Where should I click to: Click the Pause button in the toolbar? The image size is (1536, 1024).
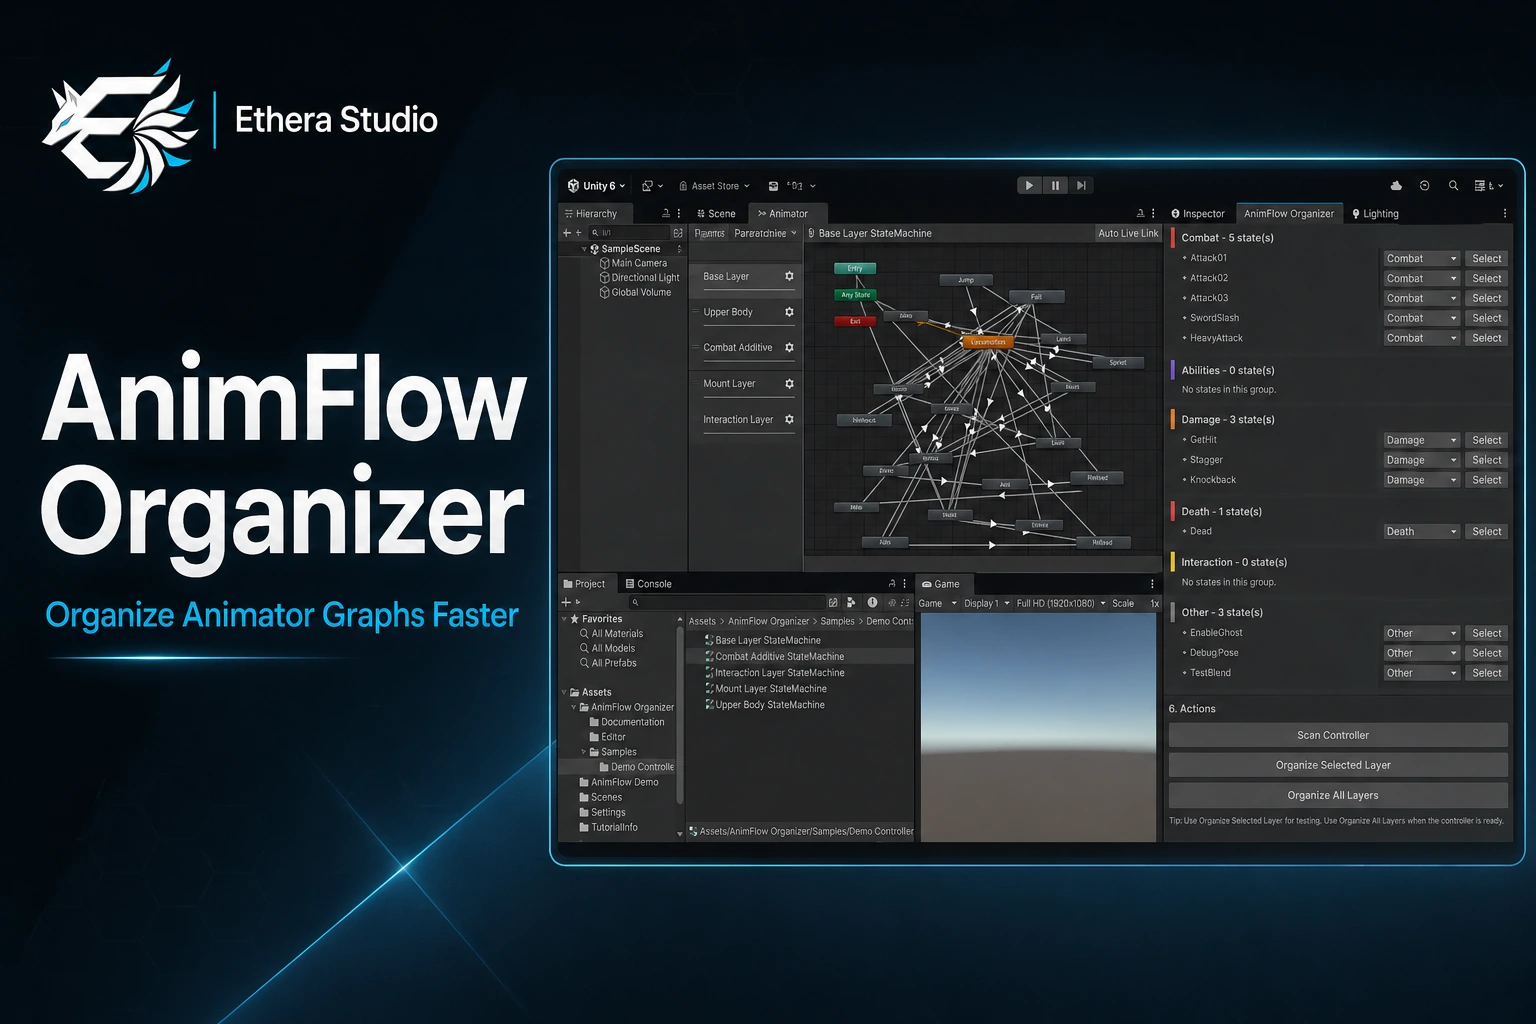pyautogui.click(x=1055, y=185)
